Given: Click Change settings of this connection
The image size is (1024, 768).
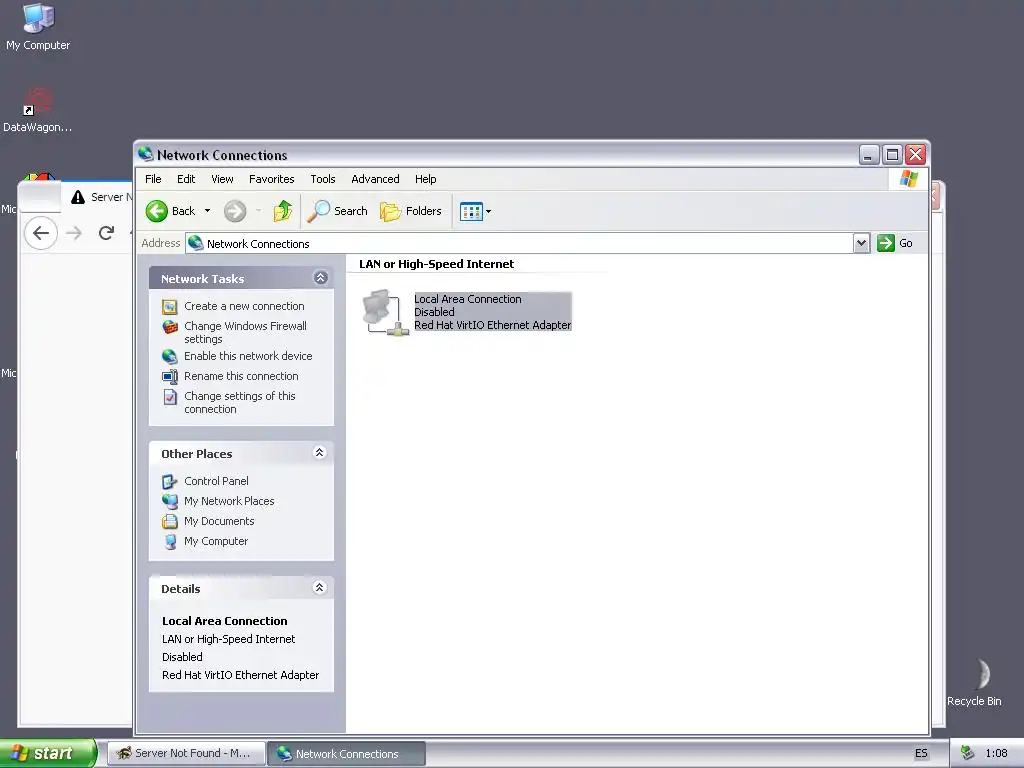Looking at the screenshot, I should [240, 402].
